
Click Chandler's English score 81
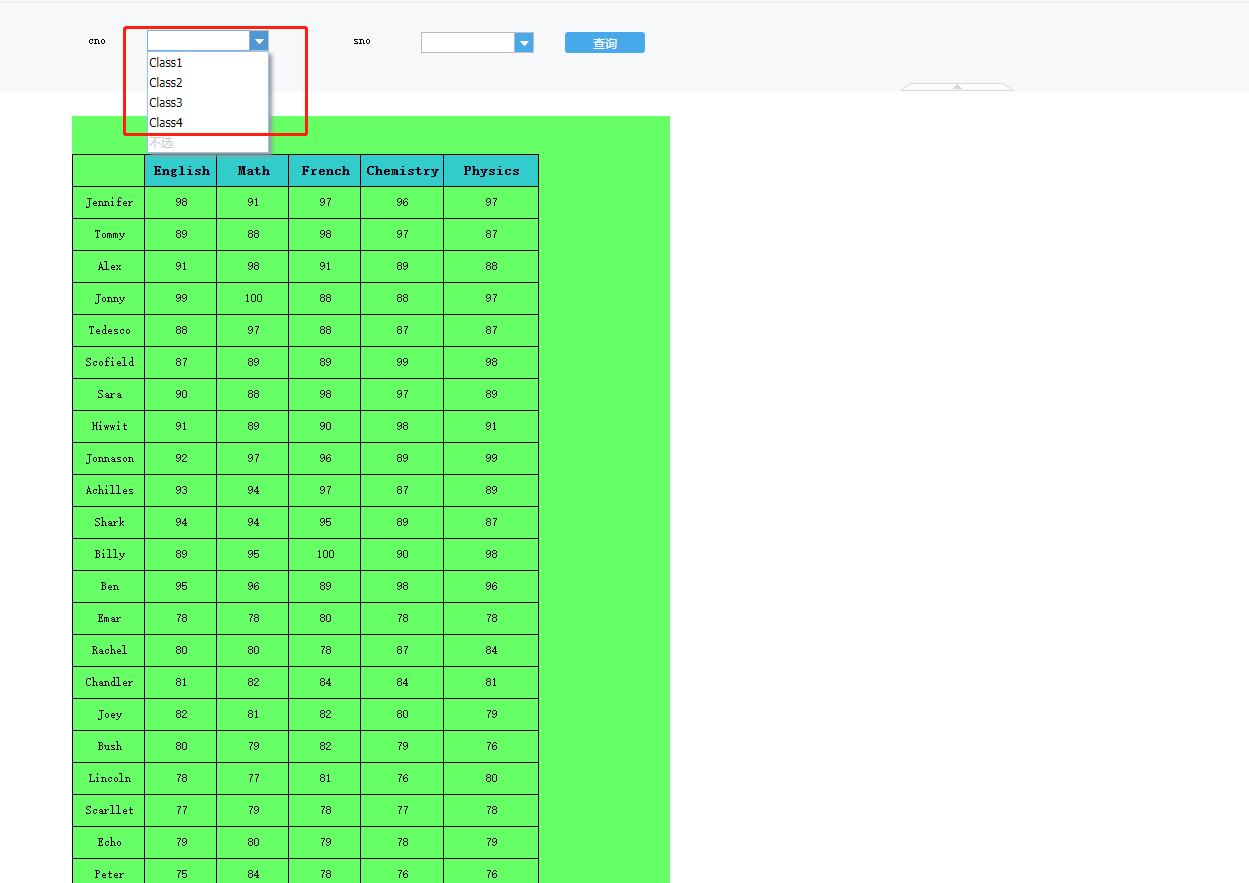pos(181,682)
